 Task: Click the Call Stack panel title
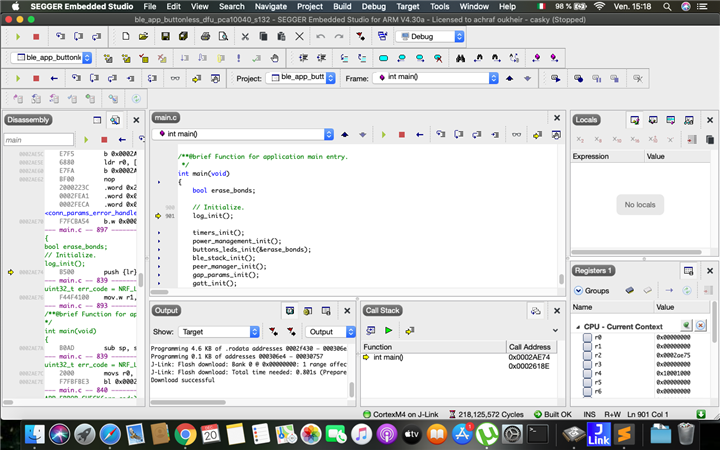tap(382, 310)
